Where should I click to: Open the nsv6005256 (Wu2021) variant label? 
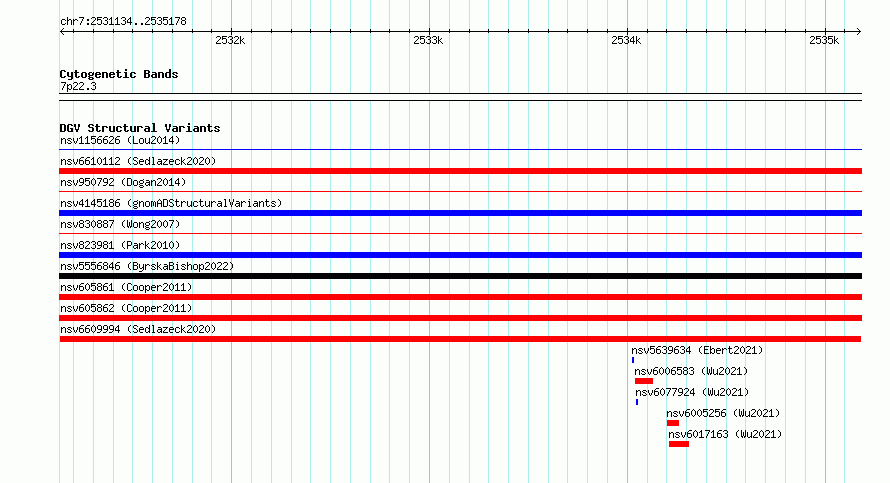point(723,413)
